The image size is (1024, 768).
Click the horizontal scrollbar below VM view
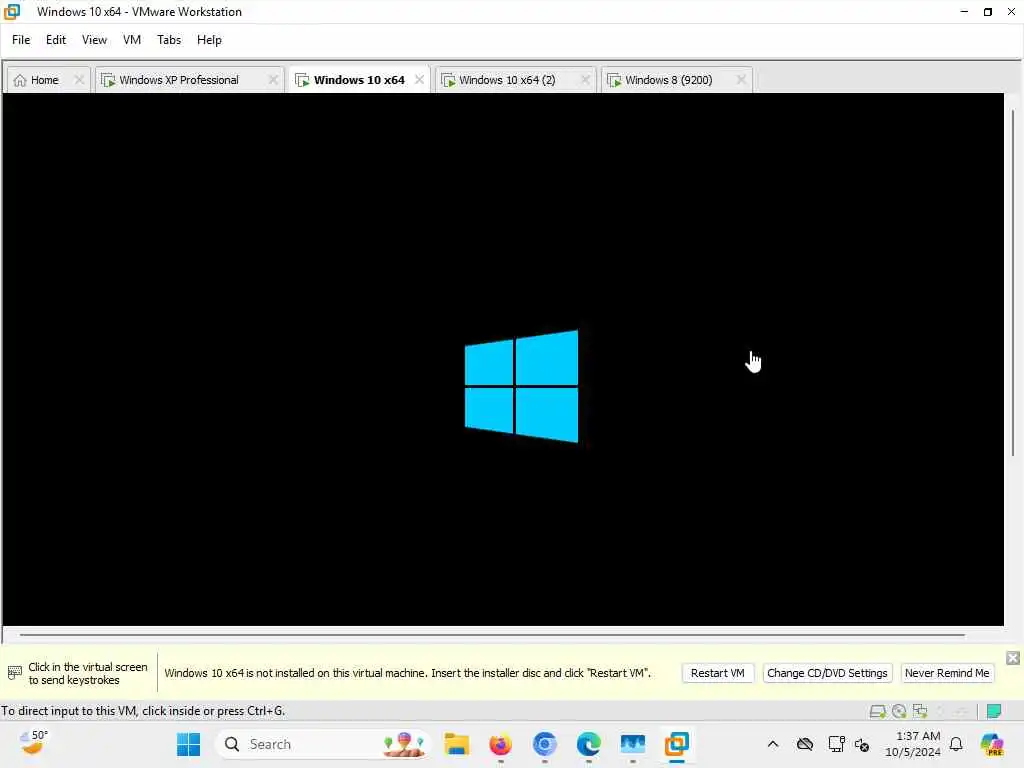click(492, 634)
